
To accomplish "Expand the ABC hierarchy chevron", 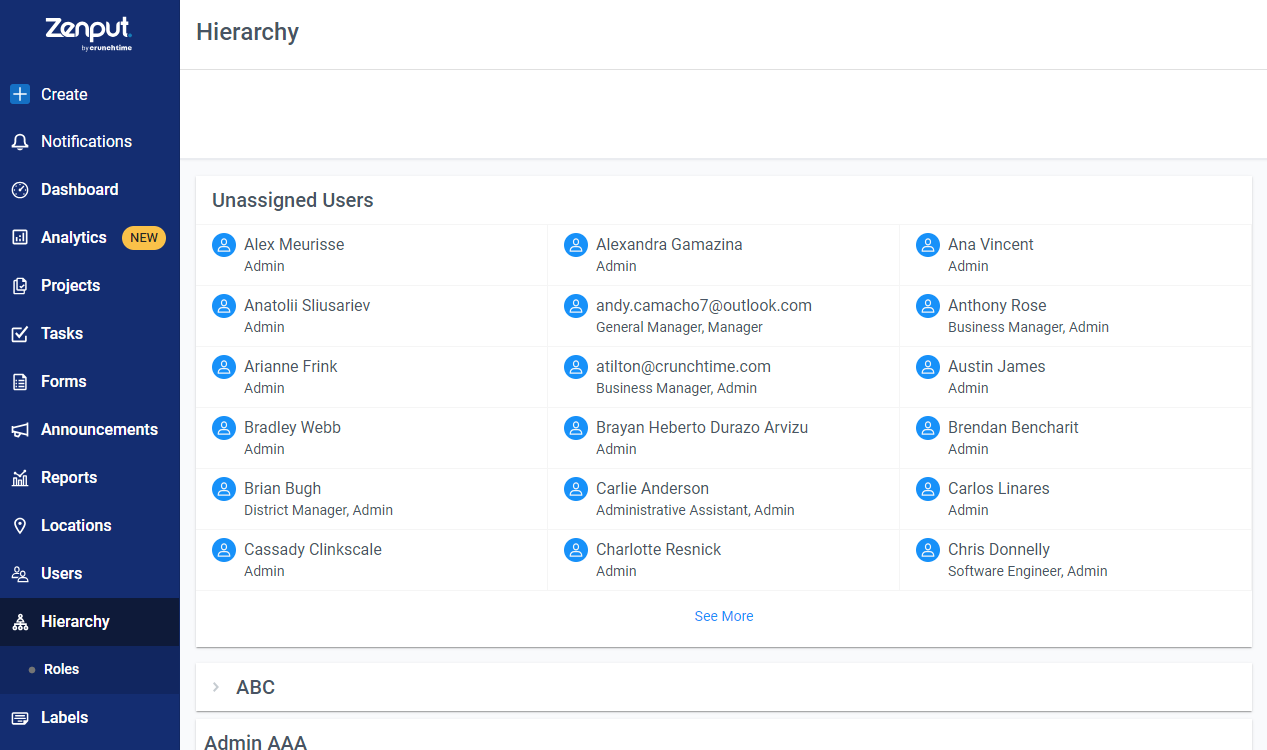I will coord(216,687).
